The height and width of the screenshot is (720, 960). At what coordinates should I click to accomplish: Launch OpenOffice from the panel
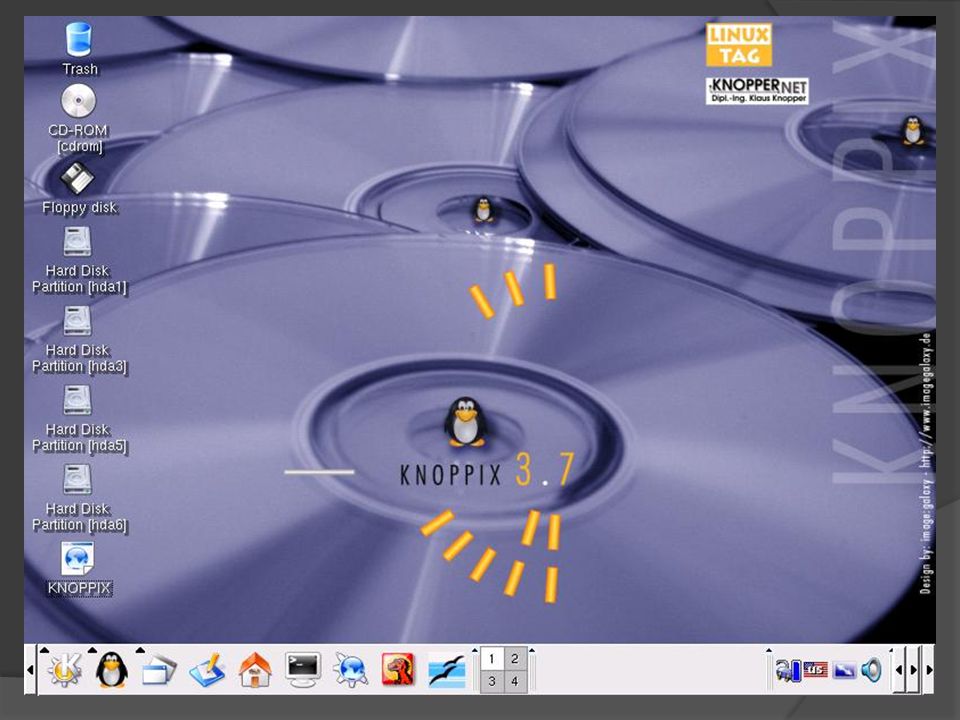447,671
